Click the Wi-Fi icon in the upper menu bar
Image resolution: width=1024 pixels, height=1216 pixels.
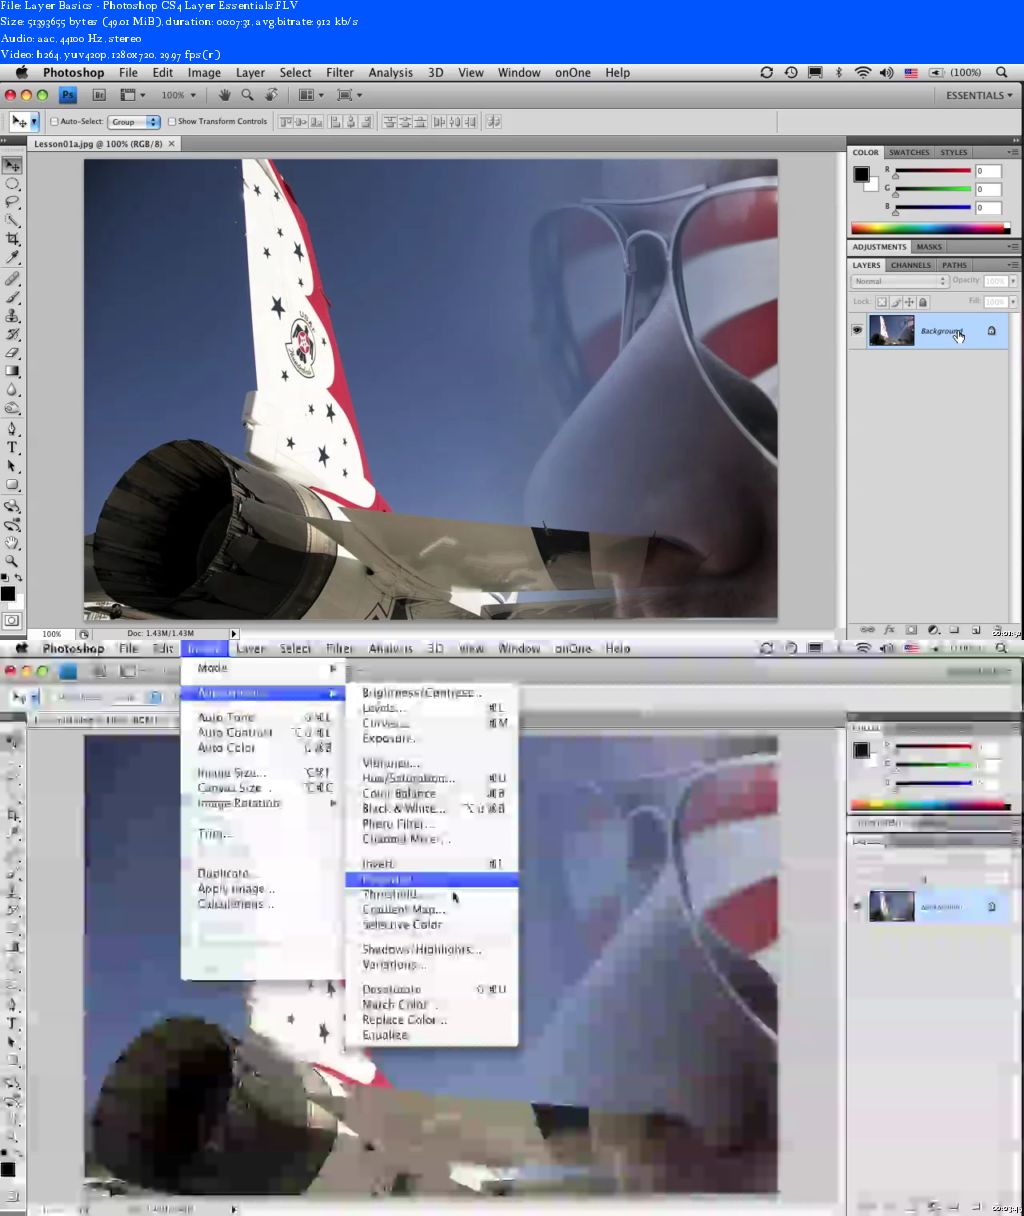862,72
